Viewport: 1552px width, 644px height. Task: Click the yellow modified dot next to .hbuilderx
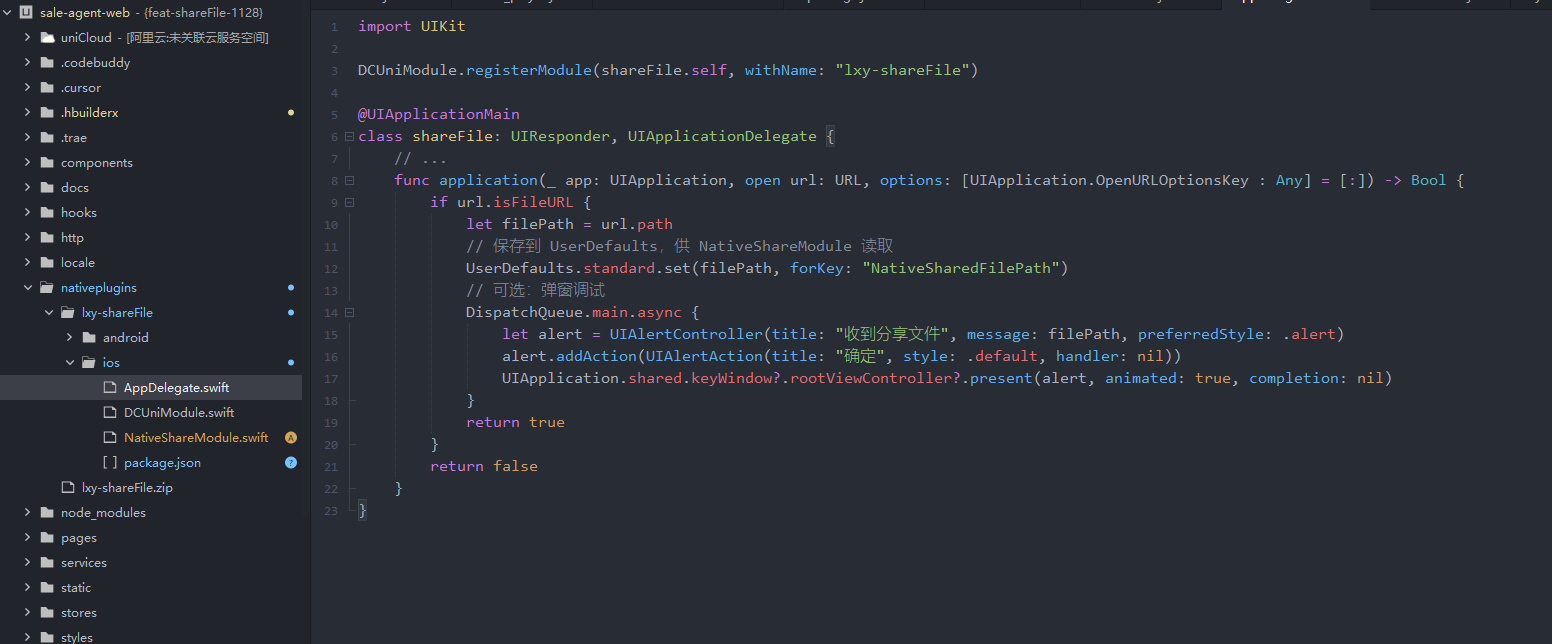(x=291, y=113)
